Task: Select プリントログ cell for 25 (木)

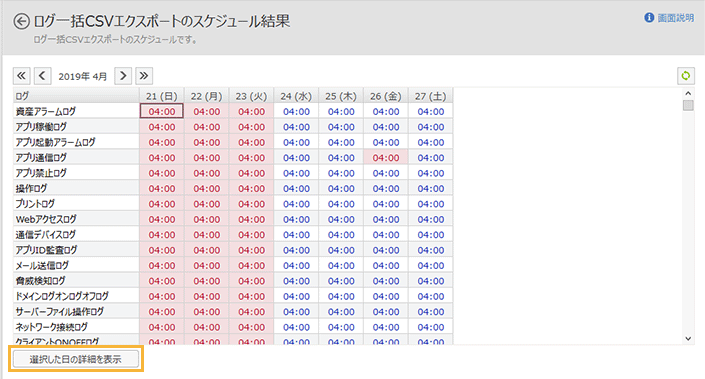Action: (x=341, y=204)
